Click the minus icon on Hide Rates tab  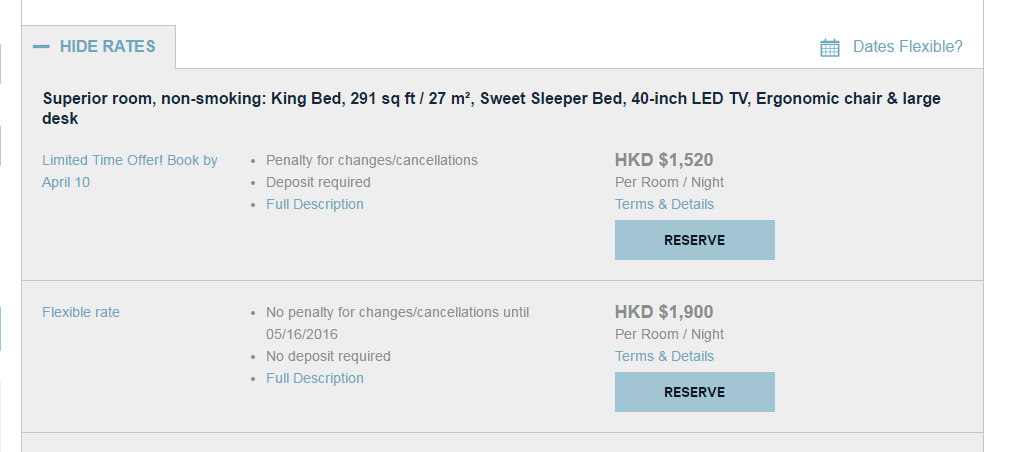(x=41, y=47)
